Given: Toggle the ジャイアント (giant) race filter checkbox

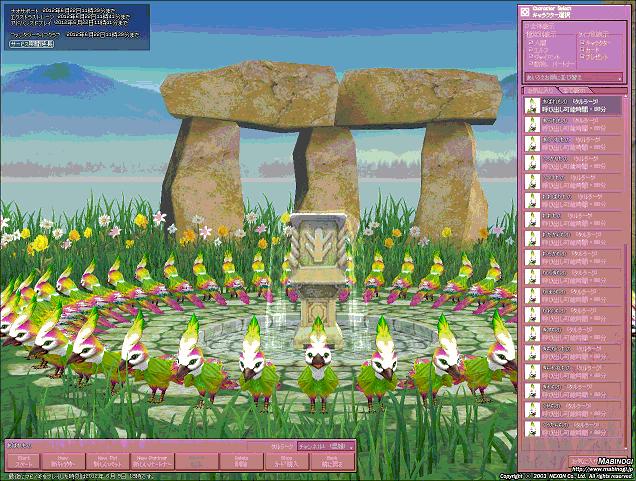Looking at the screenshot, I should click(x=531, y=57).
